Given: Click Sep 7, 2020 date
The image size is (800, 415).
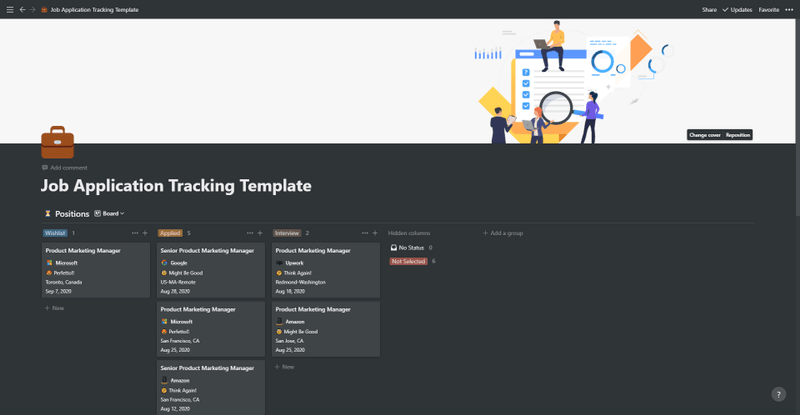Looking at the screenshot, I should pos(58,291).
